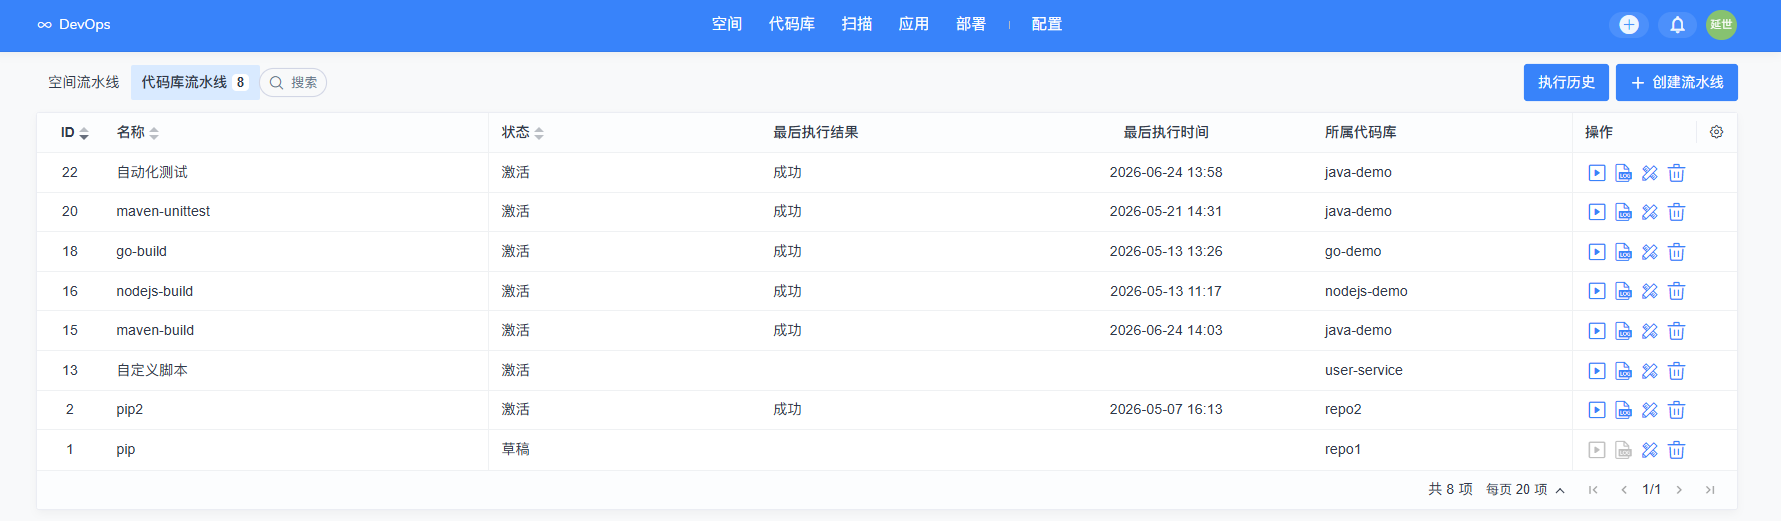
Task: Open the notifications bell
Action: [x=1678, y=25]
